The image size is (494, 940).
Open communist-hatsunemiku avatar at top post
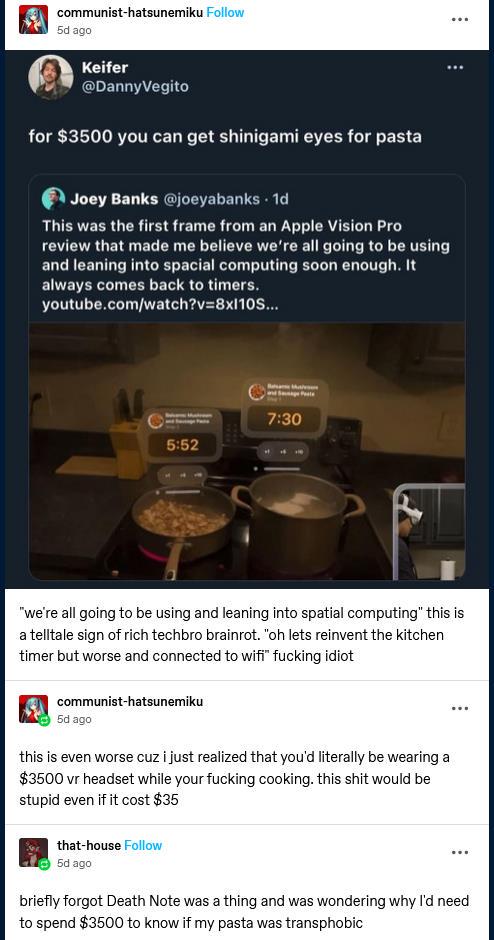point(33,20)
